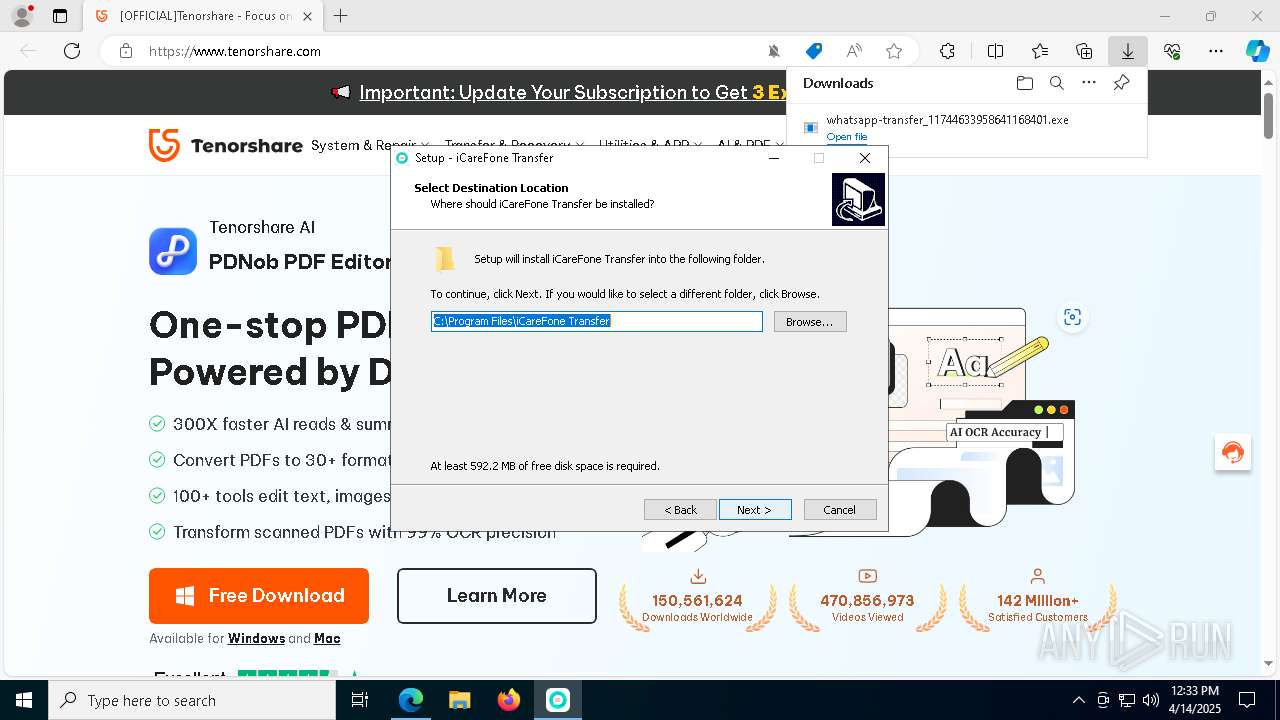
Task: Open the Copilot sidebar icon
Action: pyautogui.click(x=1257, y=51)
